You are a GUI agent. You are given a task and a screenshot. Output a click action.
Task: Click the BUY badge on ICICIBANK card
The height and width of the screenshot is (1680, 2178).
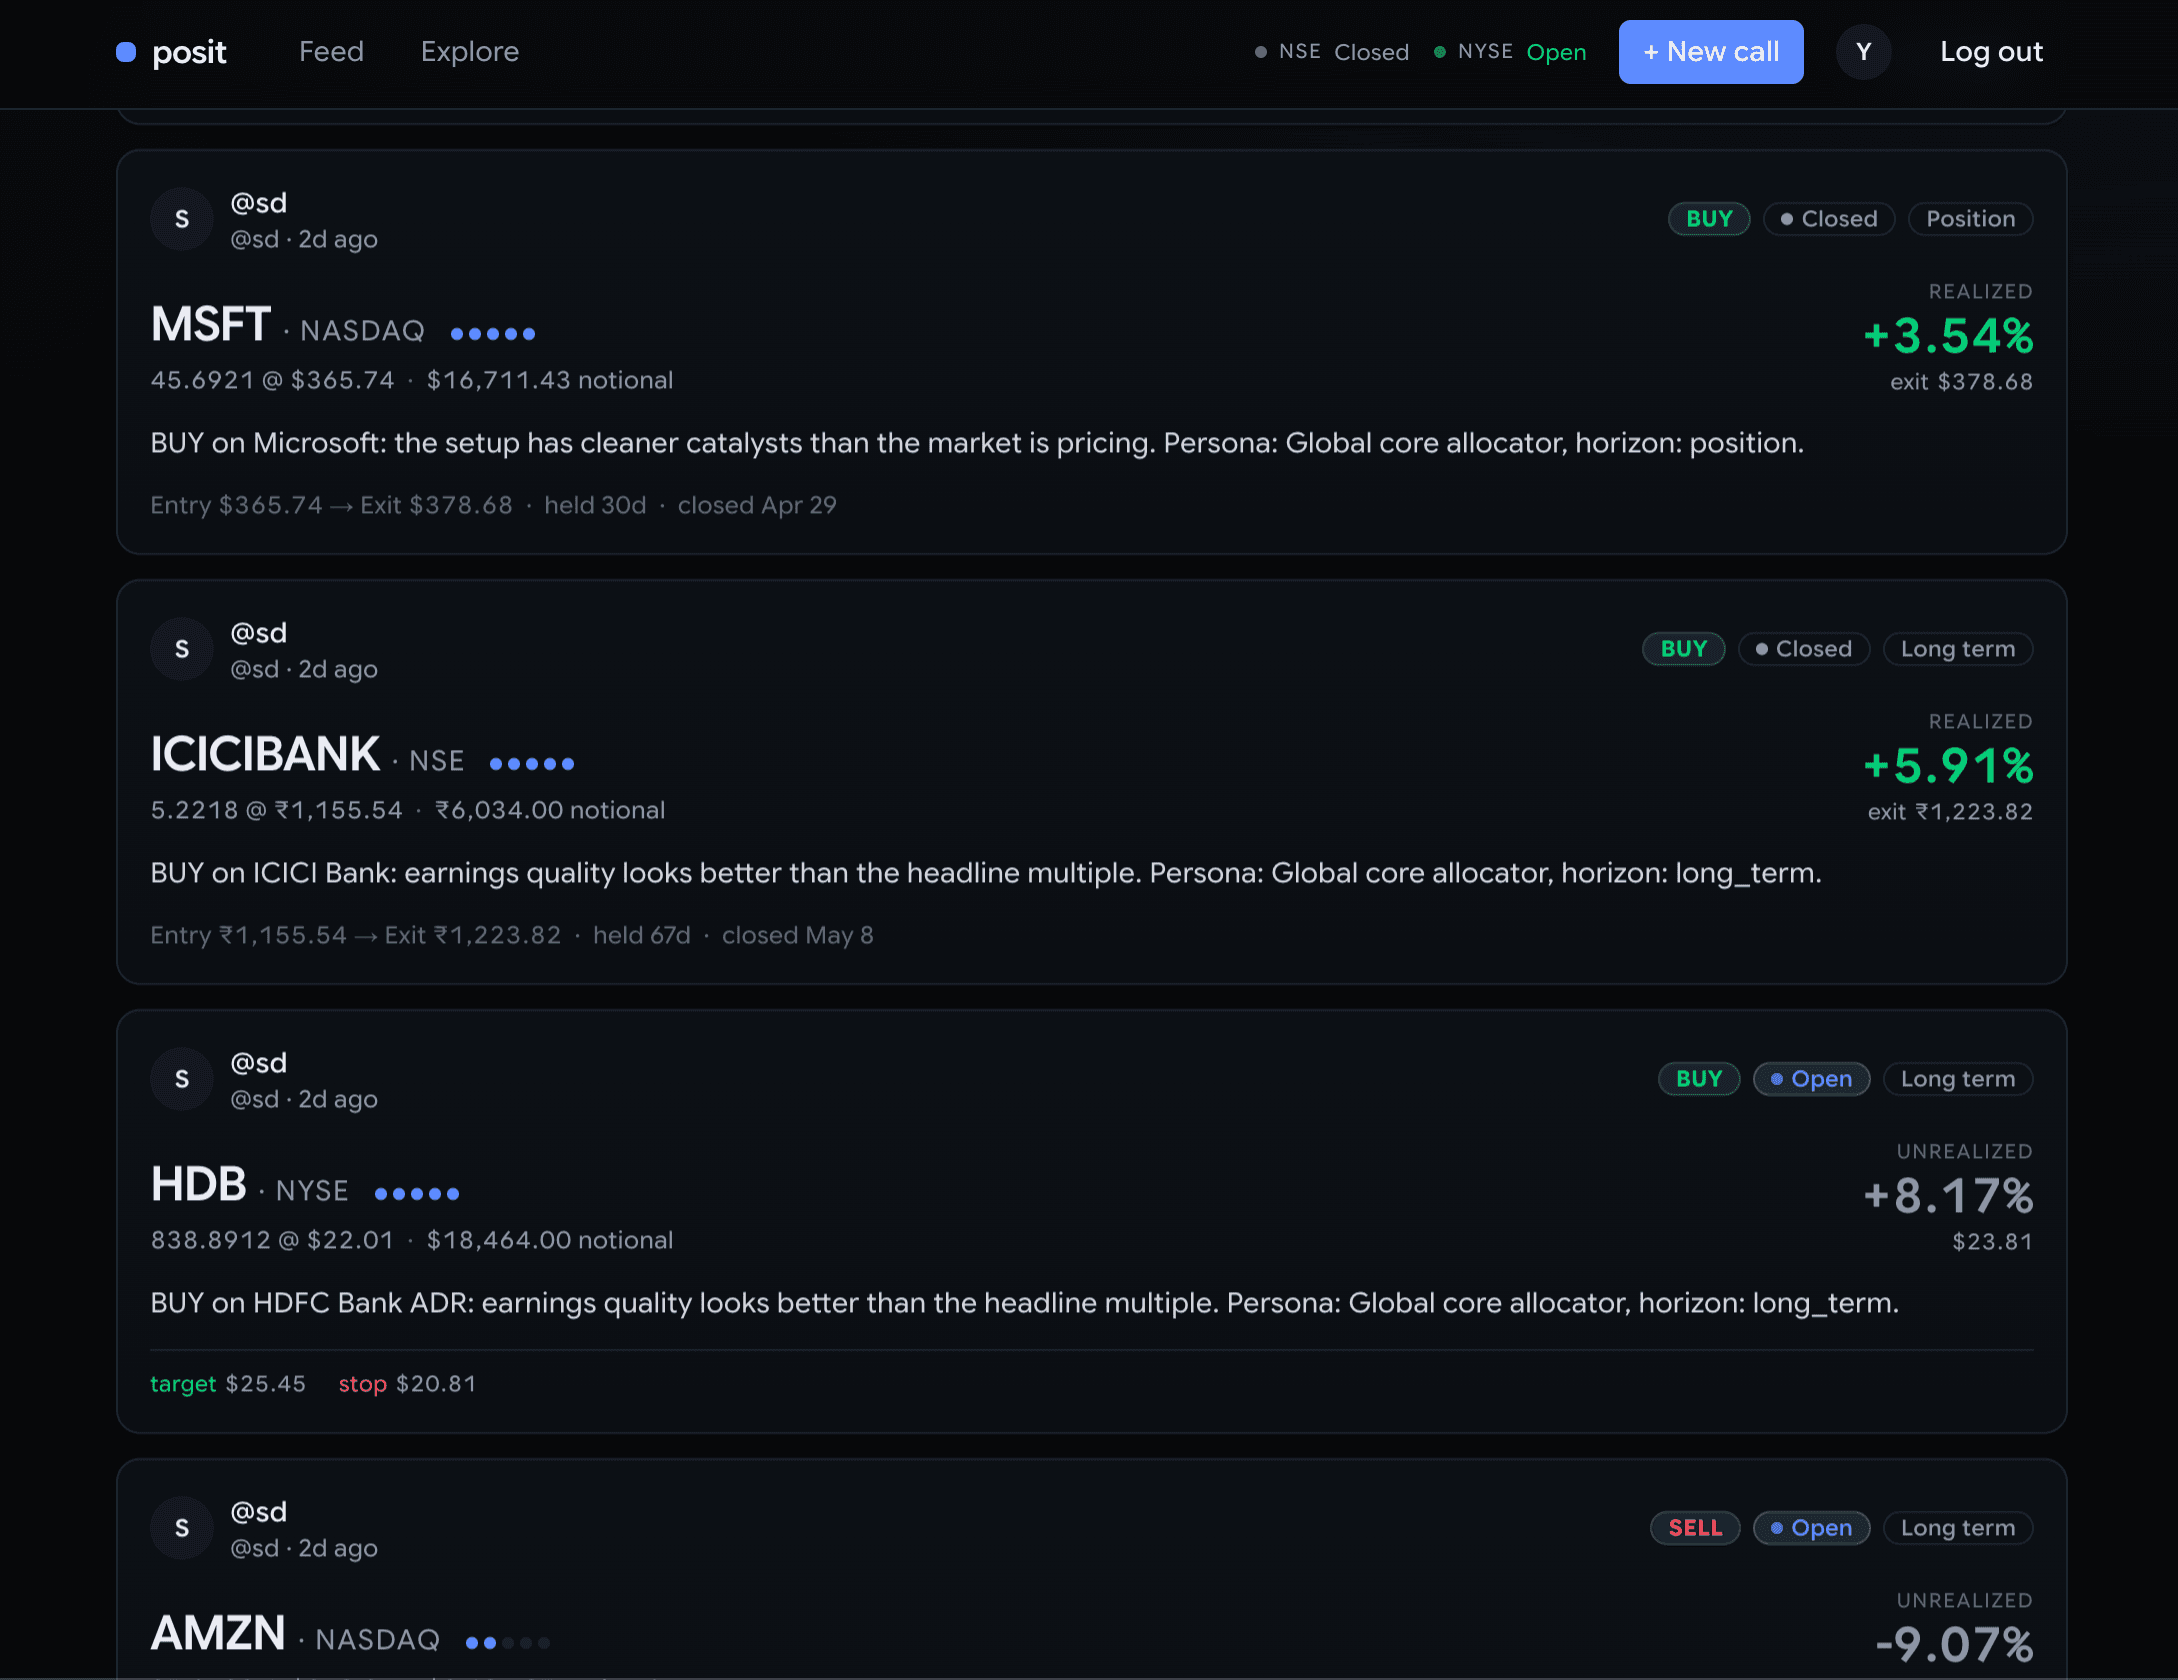(x=1684, y=649)
